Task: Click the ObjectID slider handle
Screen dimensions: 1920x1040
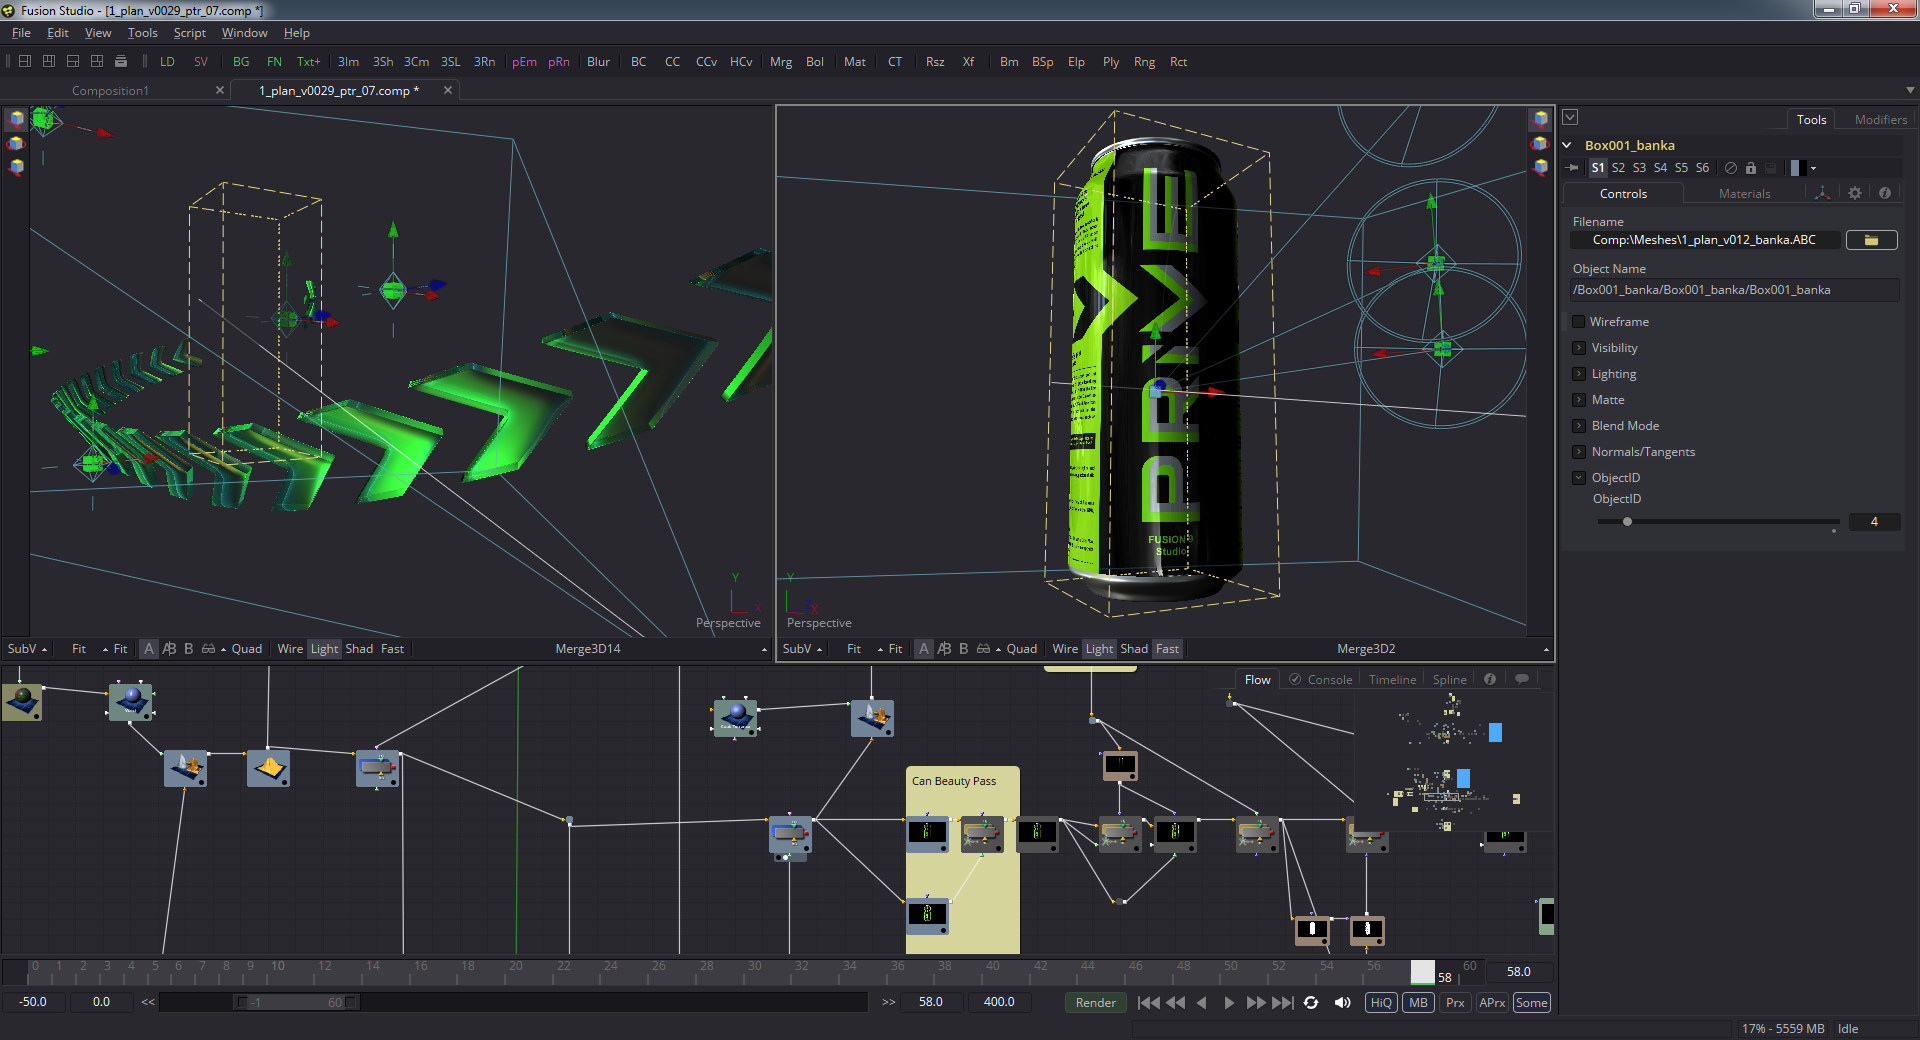Action: pyautogui.click(x=1627, y=521)
